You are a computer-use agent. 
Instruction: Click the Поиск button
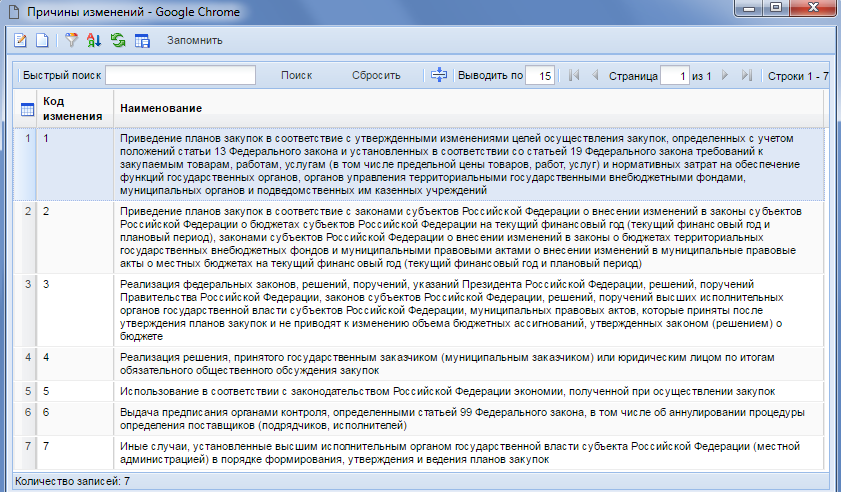(297, 75)
